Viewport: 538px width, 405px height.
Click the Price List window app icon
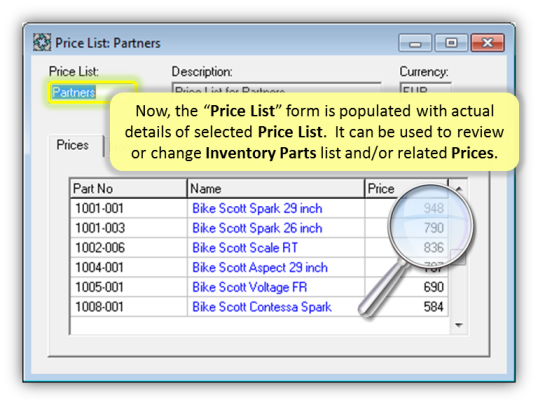click(42, 43)
